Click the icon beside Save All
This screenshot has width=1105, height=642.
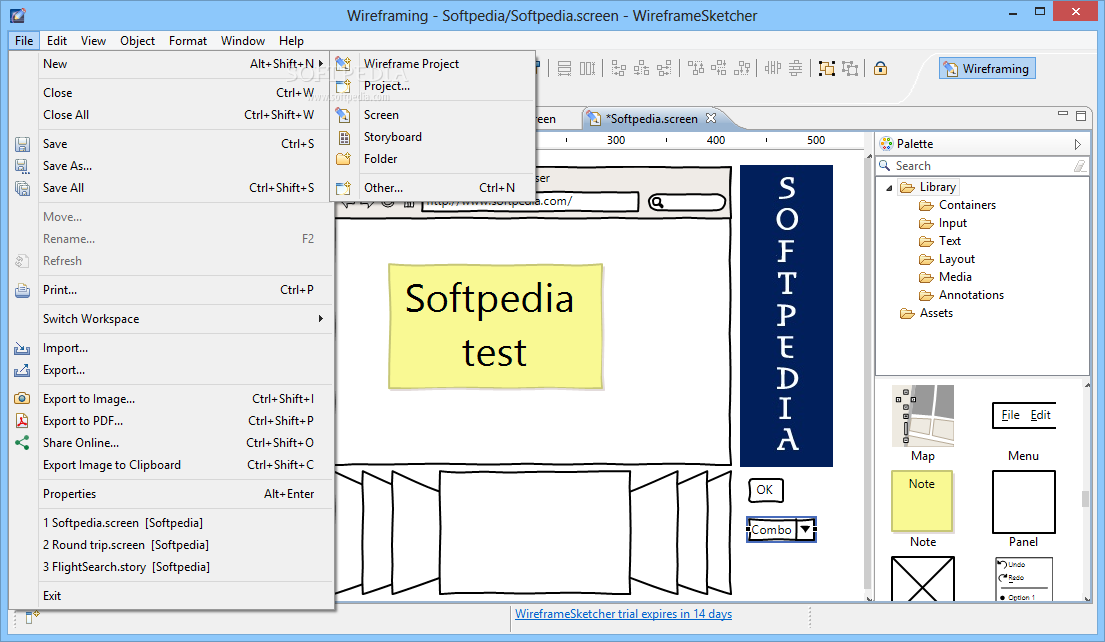23,188
